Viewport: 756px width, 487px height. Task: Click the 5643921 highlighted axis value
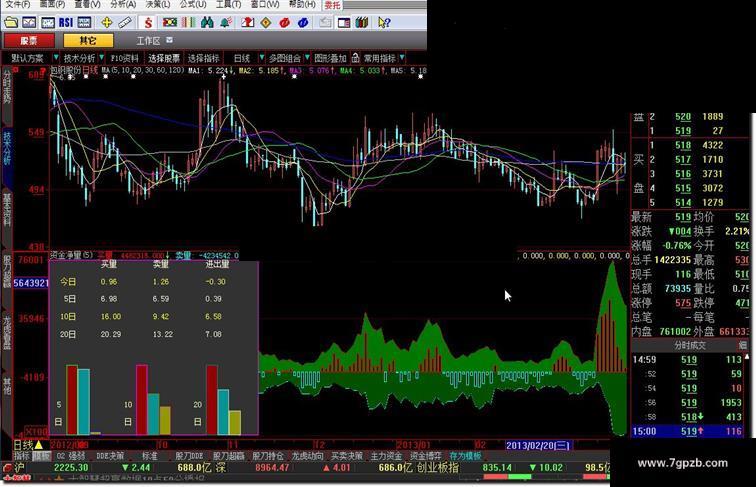coord(31,283)
